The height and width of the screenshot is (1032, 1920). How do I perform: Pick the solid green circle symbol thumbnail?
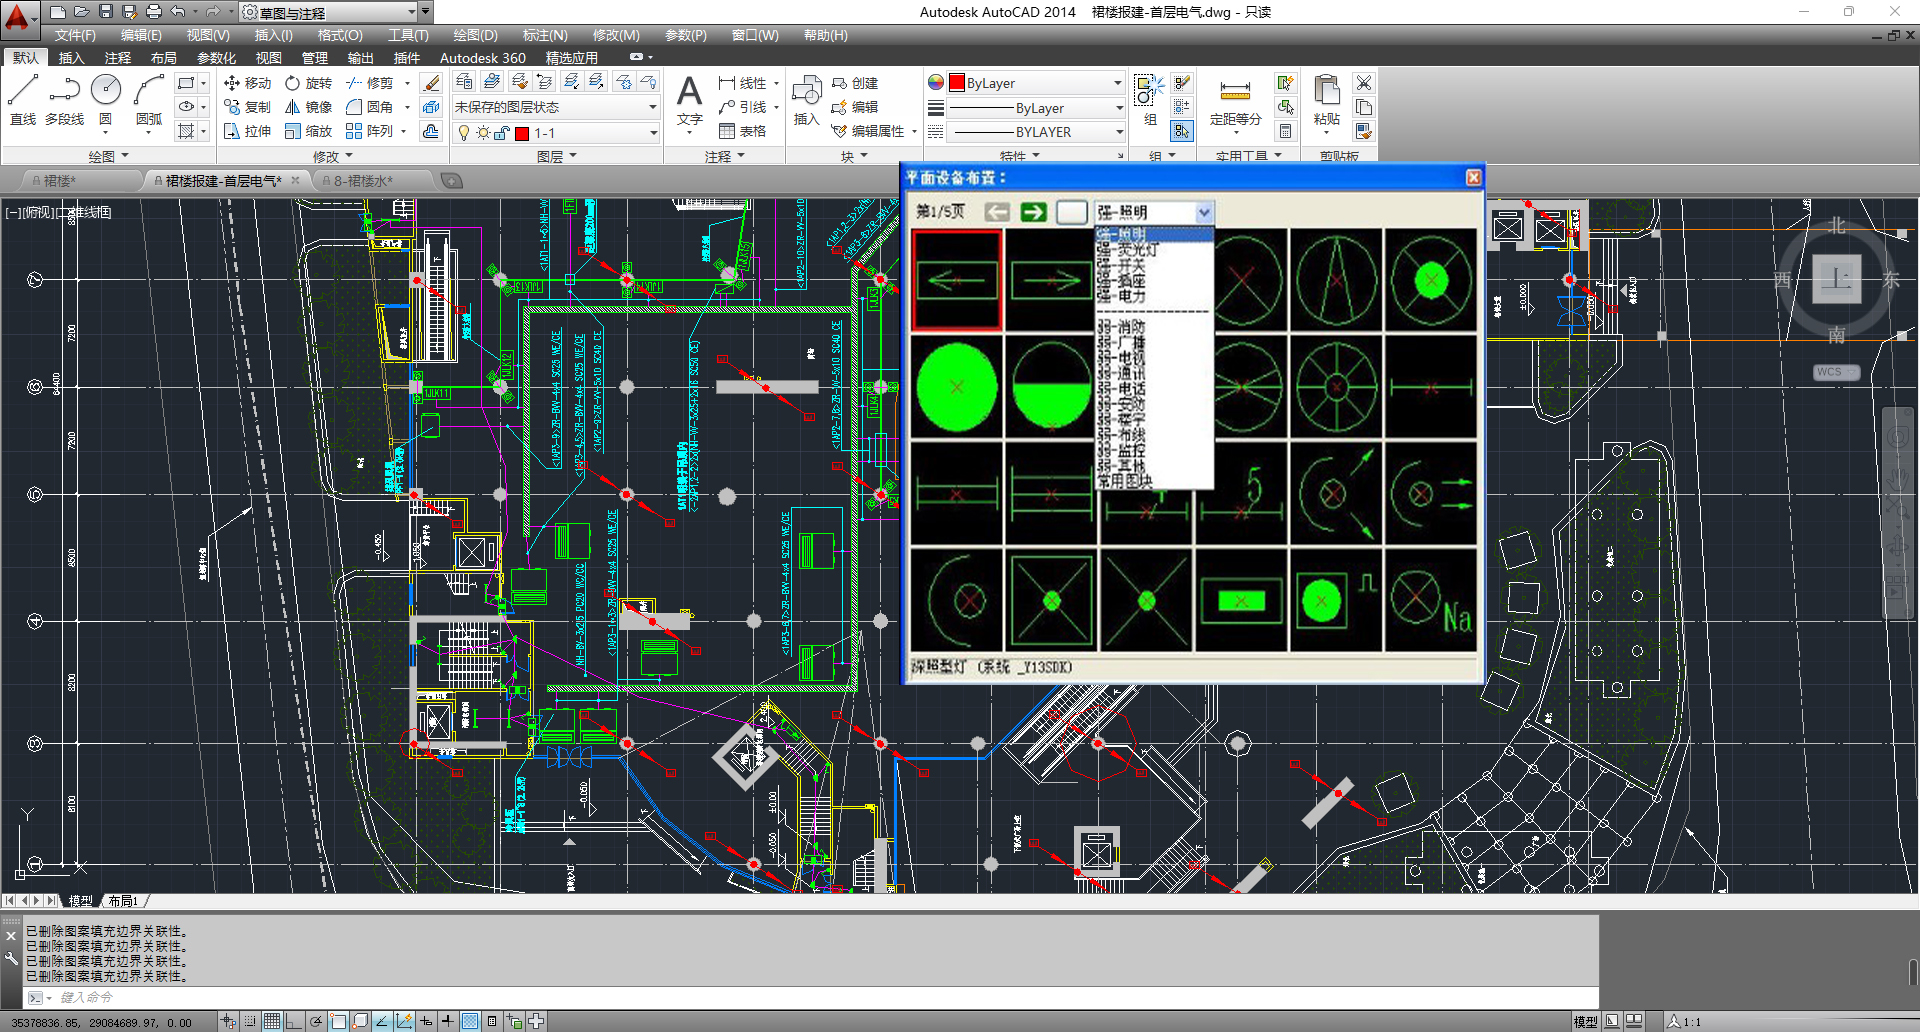pyautogui.click(x=956, y=386)
